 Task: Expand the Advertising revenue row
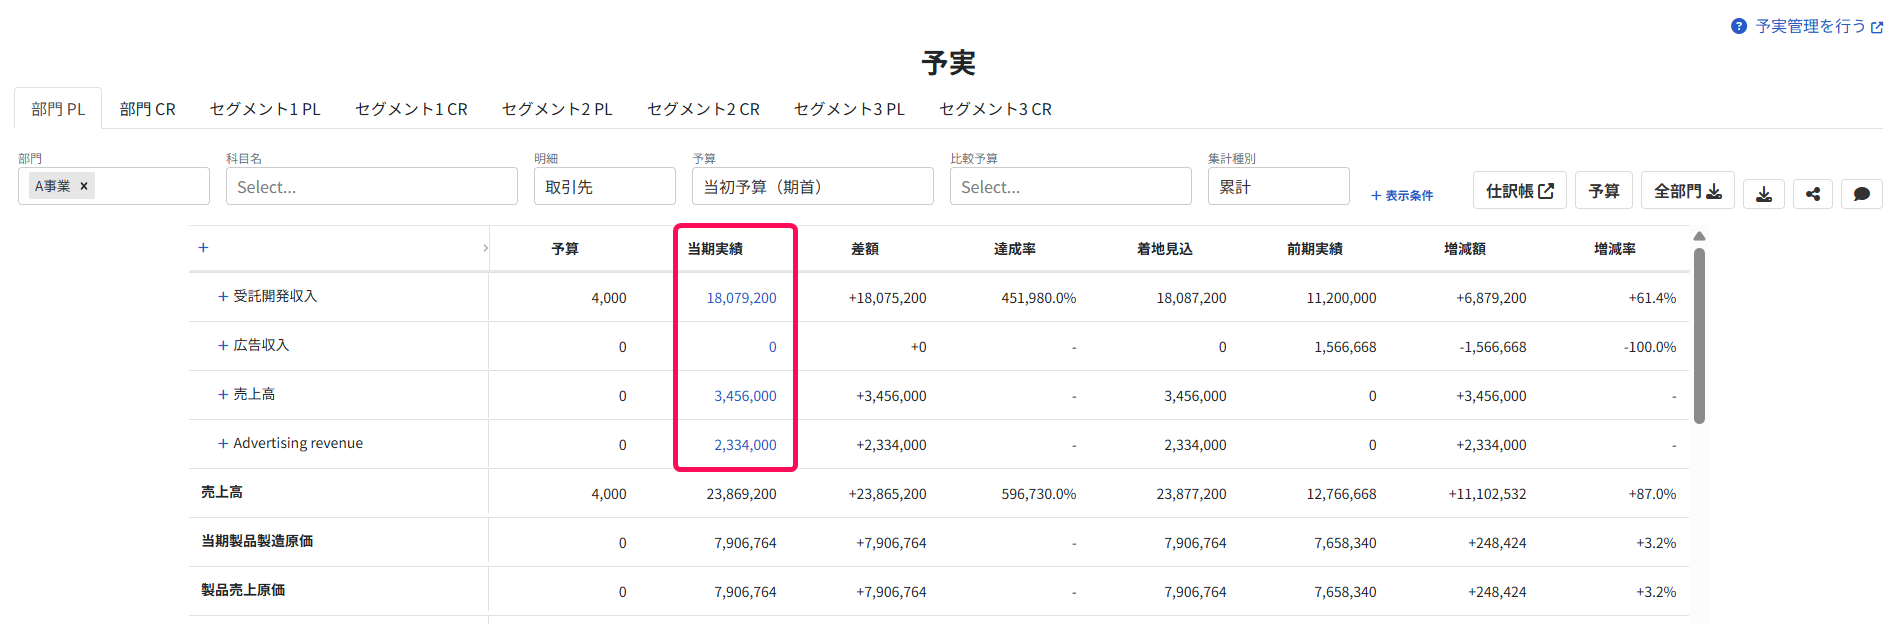(x=223, y=444)
